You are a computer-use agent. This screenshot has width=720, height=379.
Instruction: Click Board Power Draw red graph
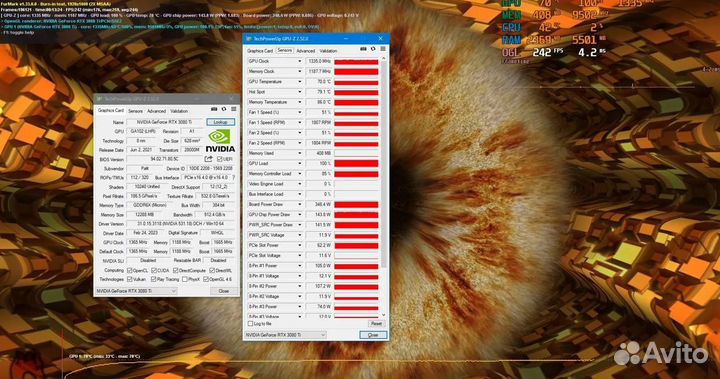[356, 204]
